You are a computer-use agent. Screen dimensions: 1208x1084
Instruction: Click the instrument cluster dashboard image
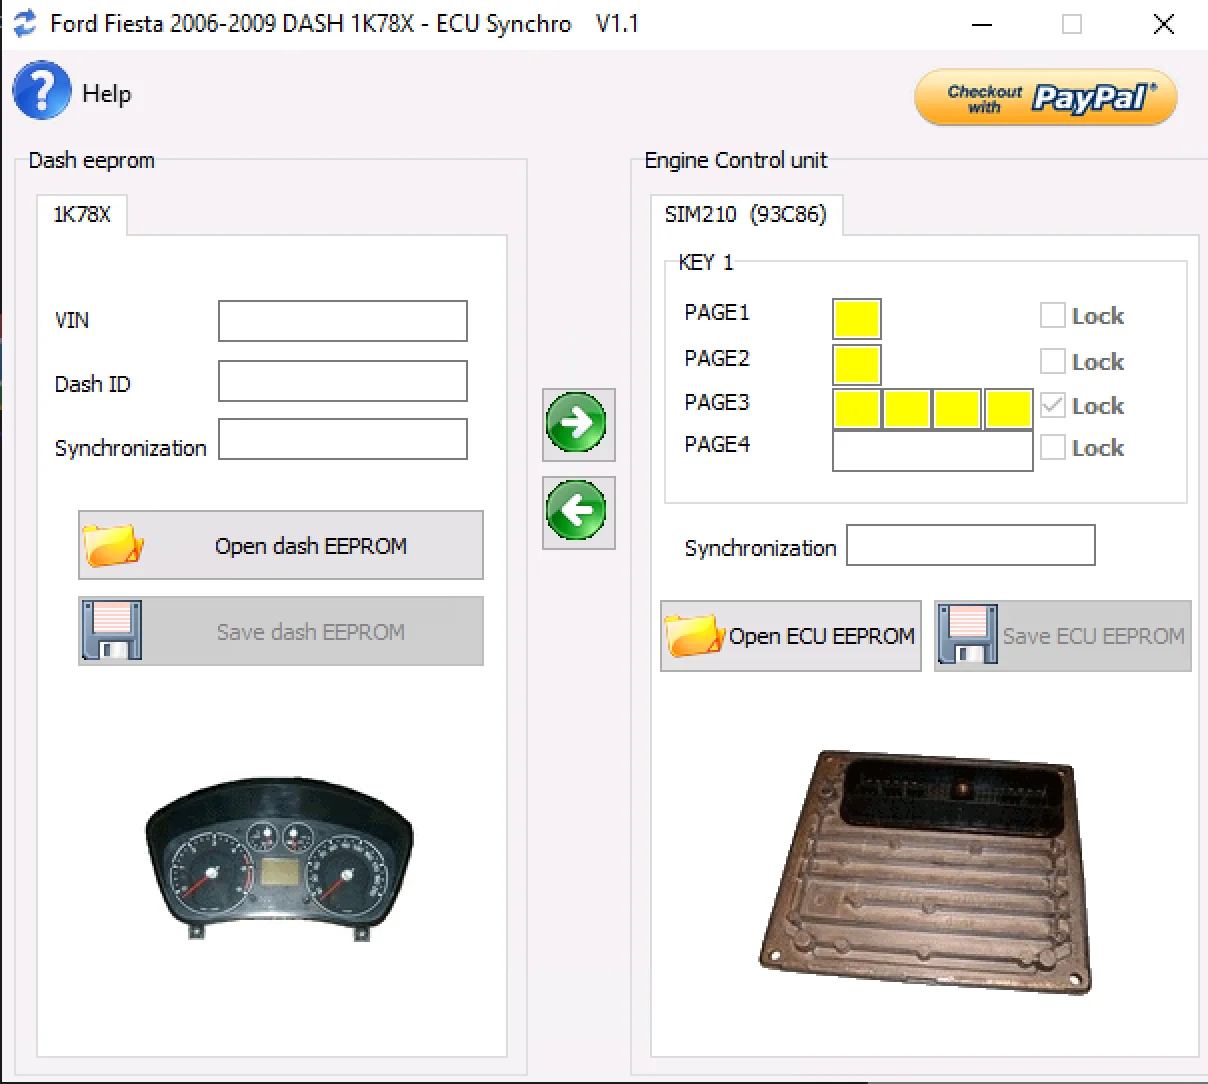(279, 857)
